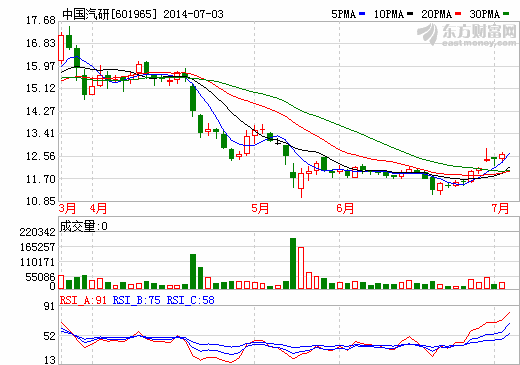Select the 30PMA legend label

click(x=485, y=14)
